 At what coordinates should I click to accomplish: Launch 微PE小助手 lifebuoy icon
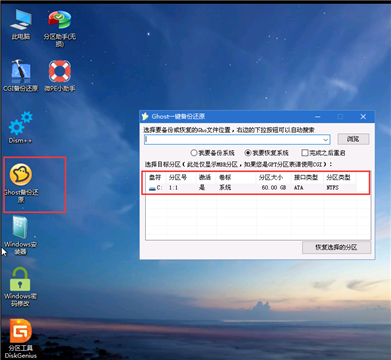tap(60, 75)
